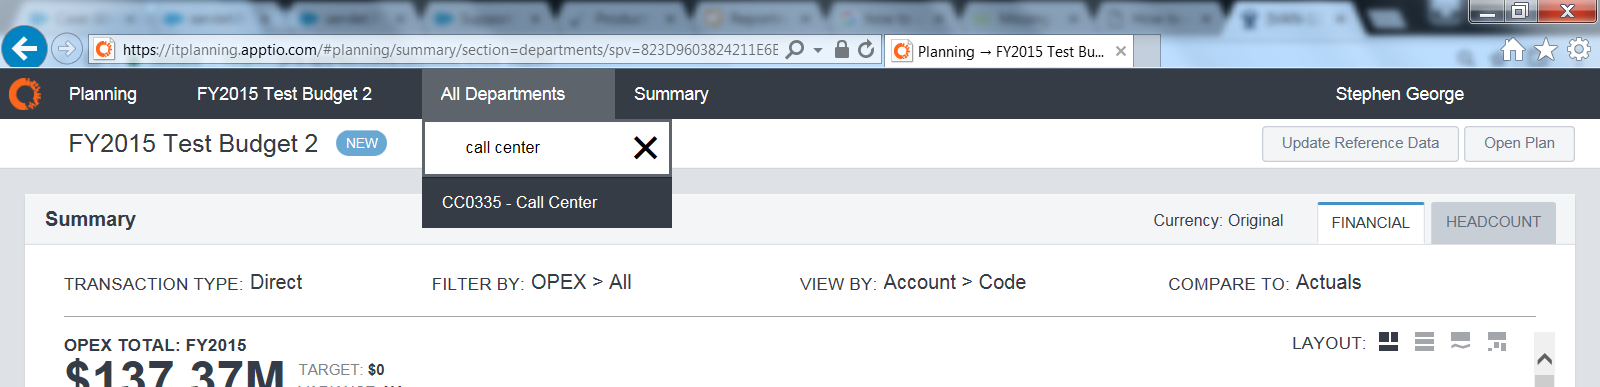
Task: Click the Apptio logo icon
Action: [25, 94]
